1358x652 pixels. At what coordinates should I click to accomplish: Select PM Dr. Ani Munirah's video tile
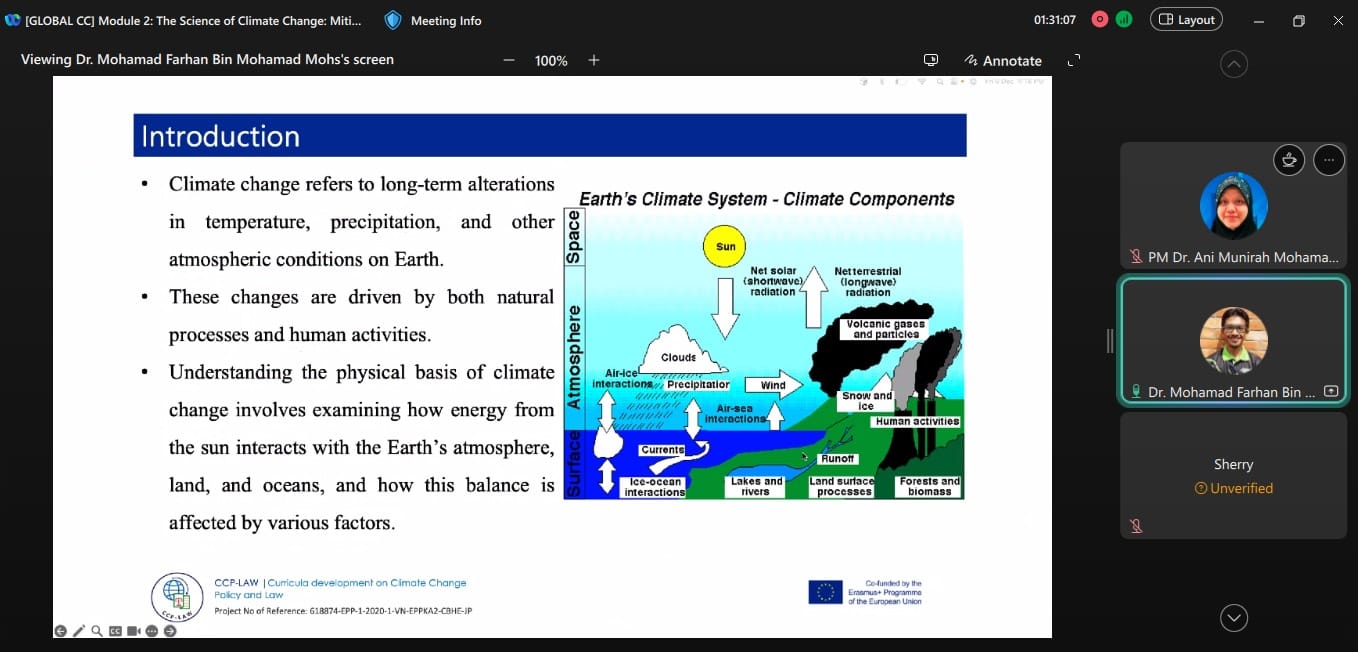pyautogui.click(x=1233, y=205)
